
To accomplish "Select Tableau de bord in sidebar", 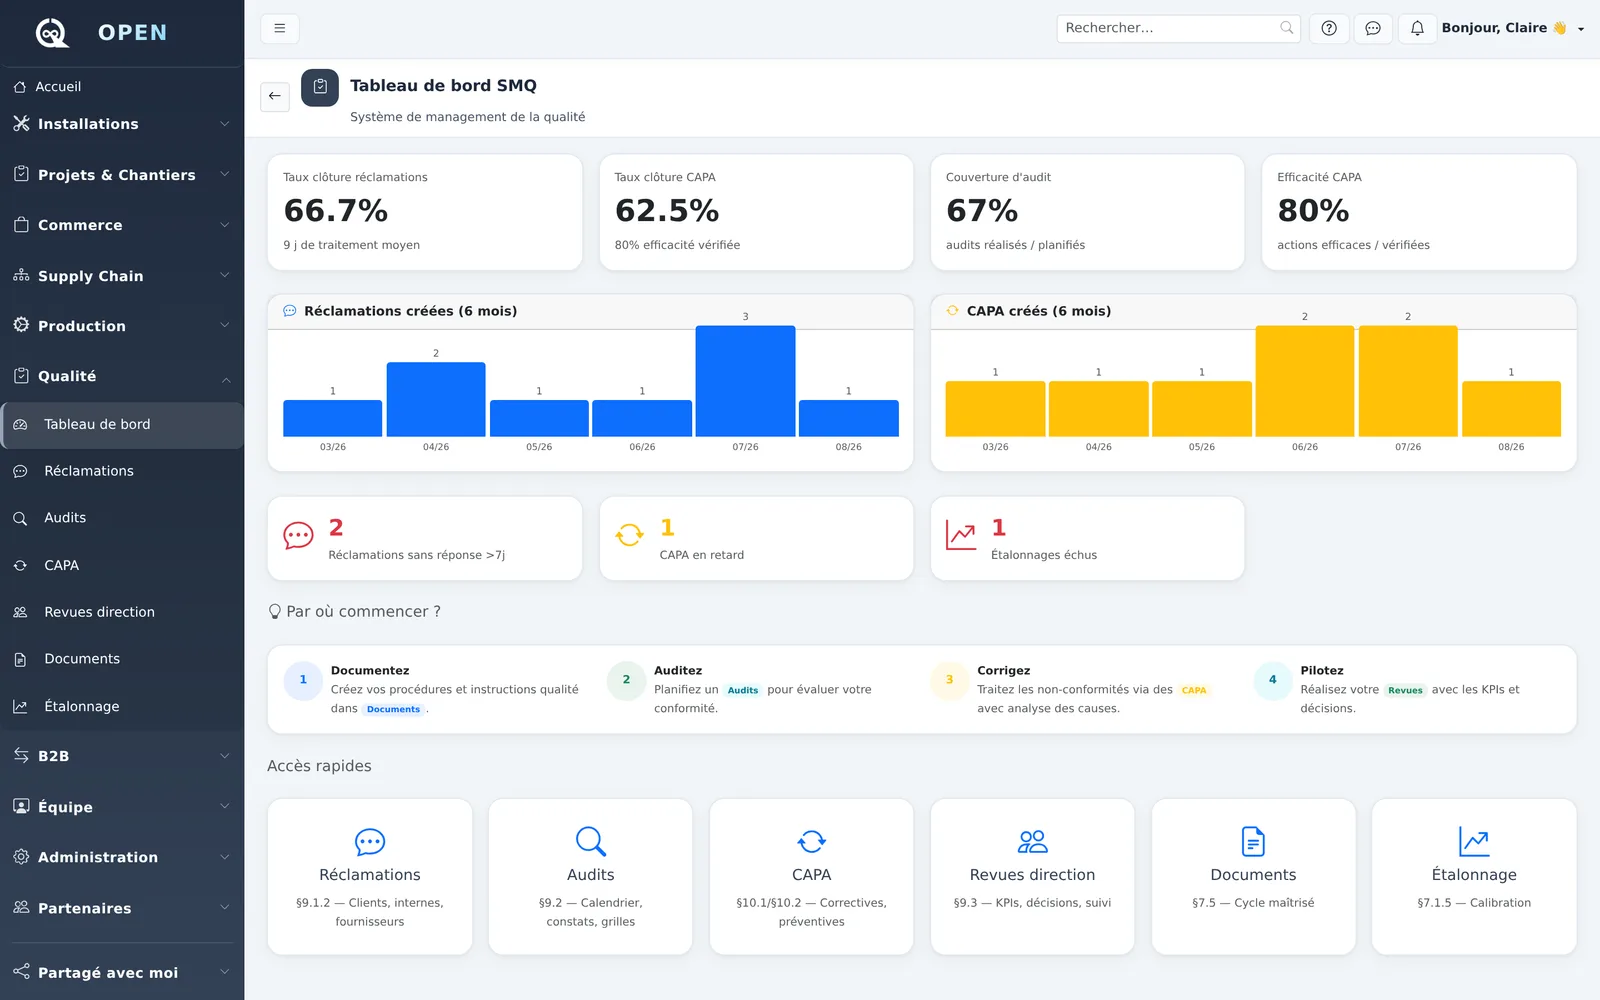I will (122, 425).
